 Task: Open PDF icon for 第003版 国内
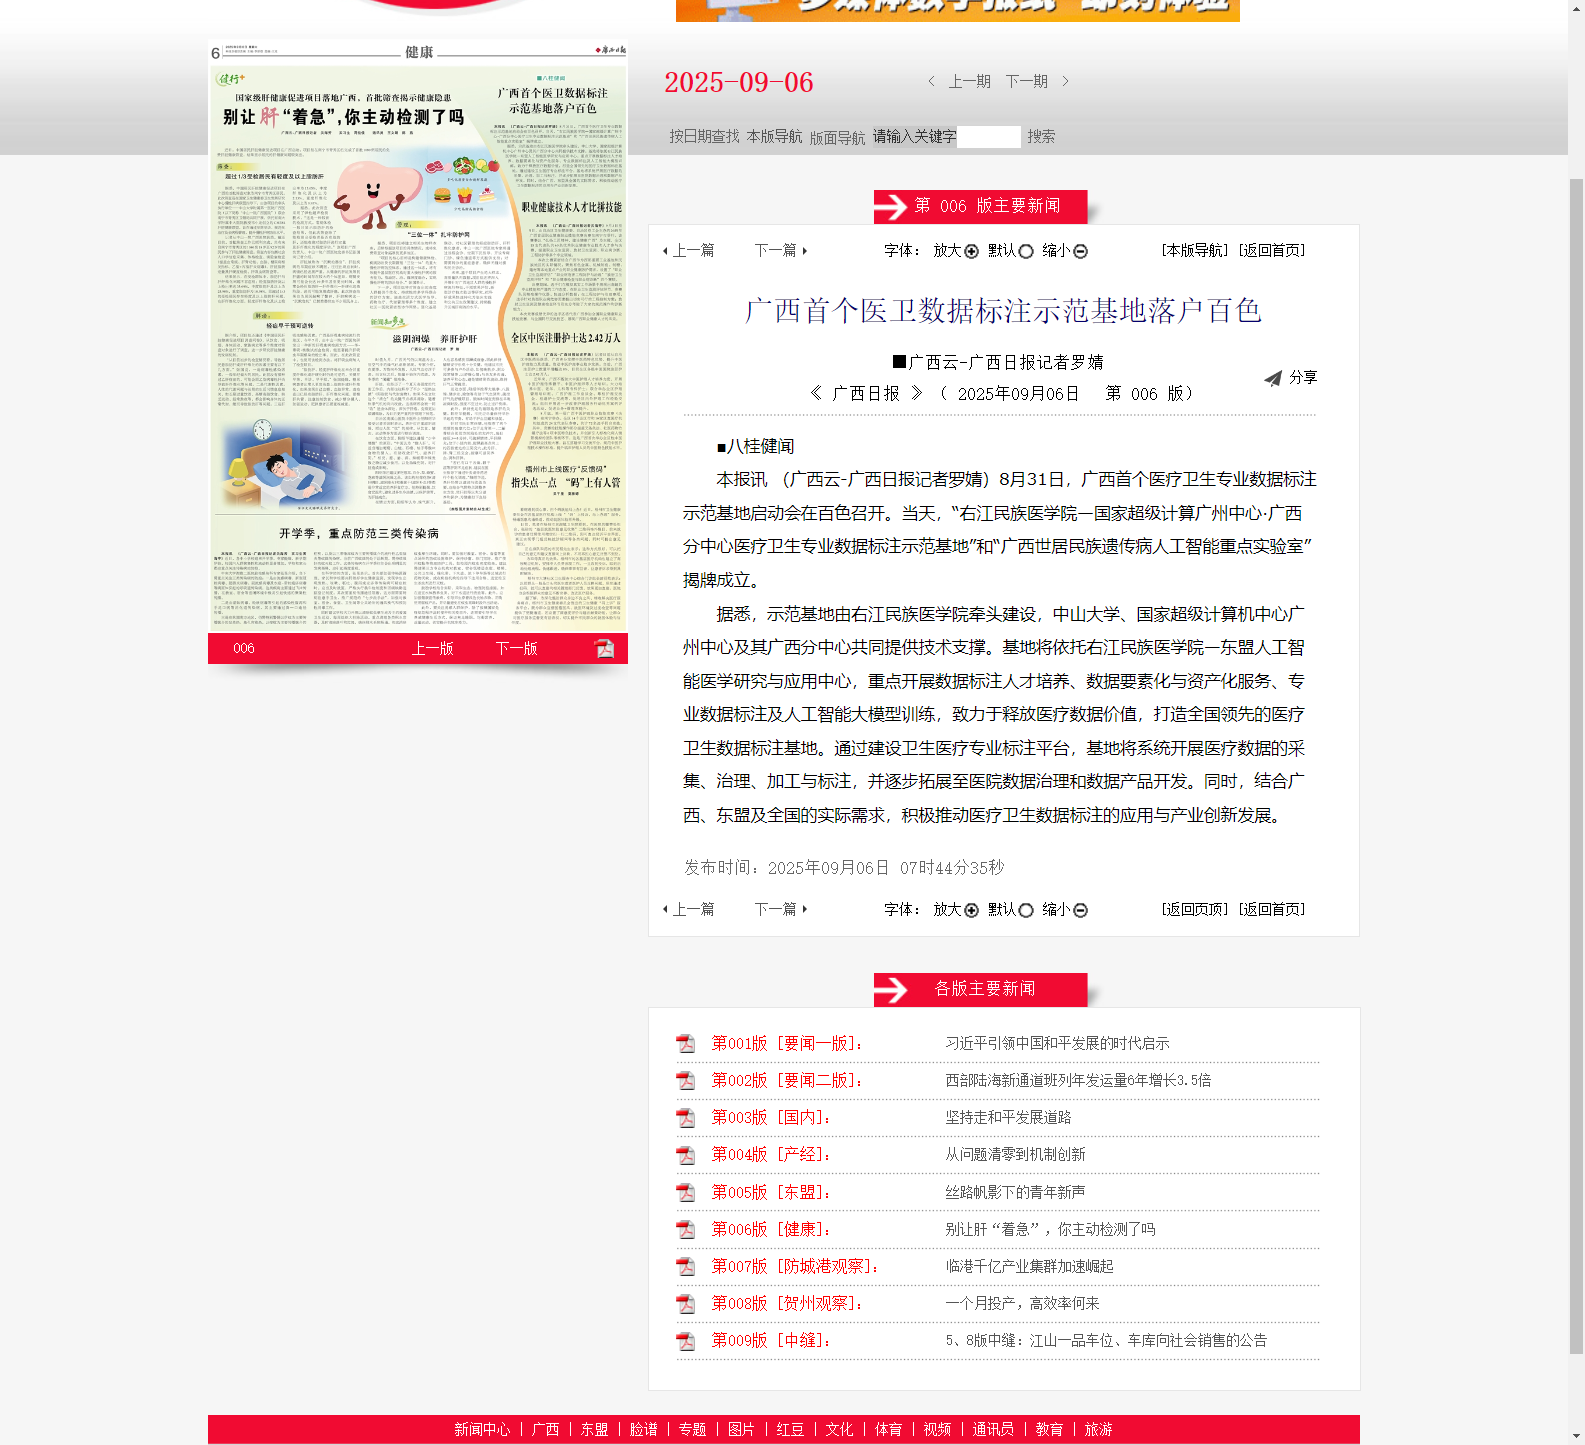click(685, 1118)
